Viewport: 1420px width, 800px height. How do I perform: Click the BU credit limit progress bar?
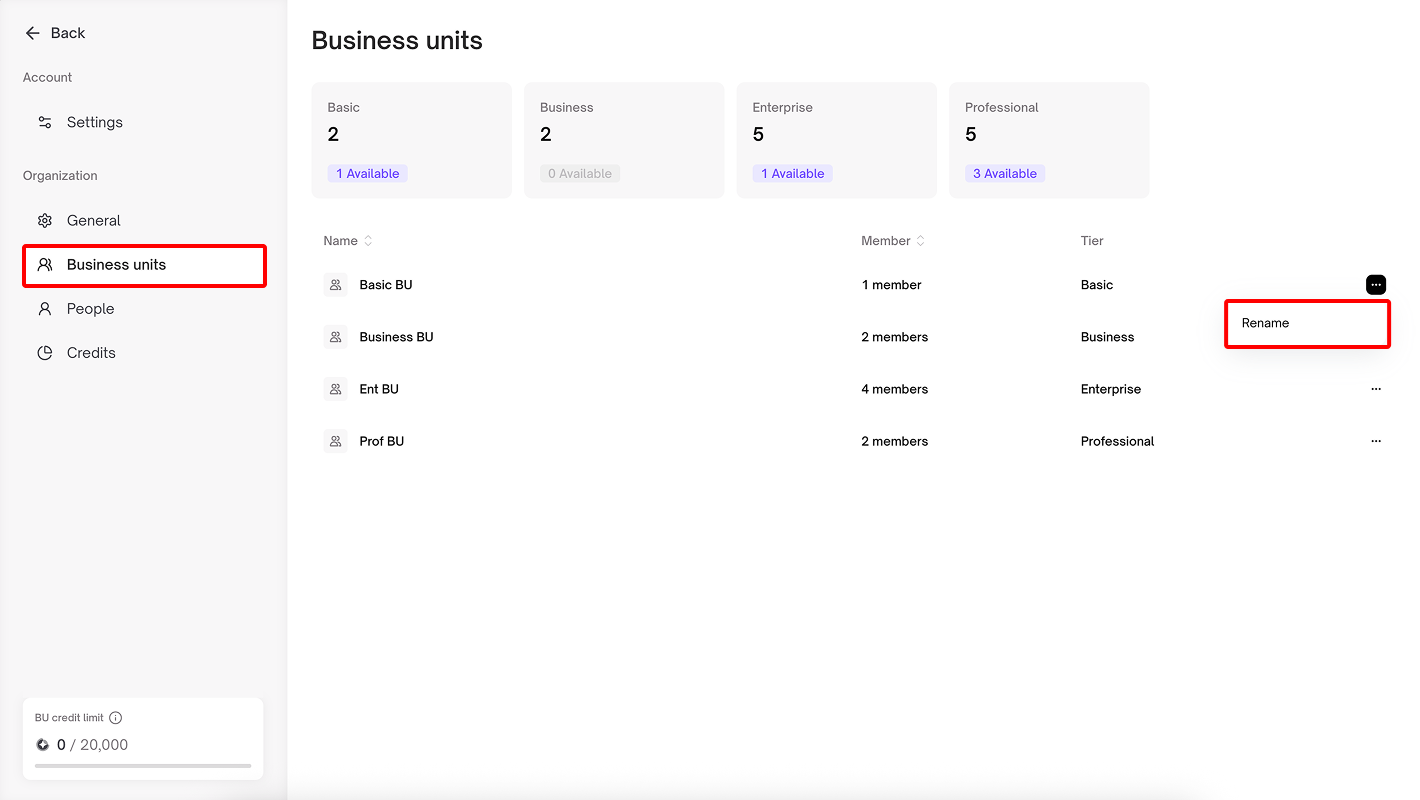143,766
